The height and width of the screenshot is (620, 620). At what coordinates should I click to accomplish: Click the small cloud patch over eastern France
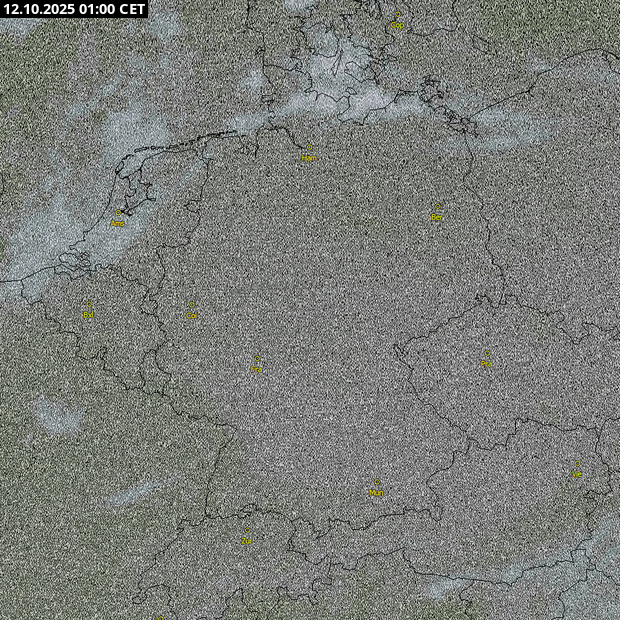click(58, 417)
